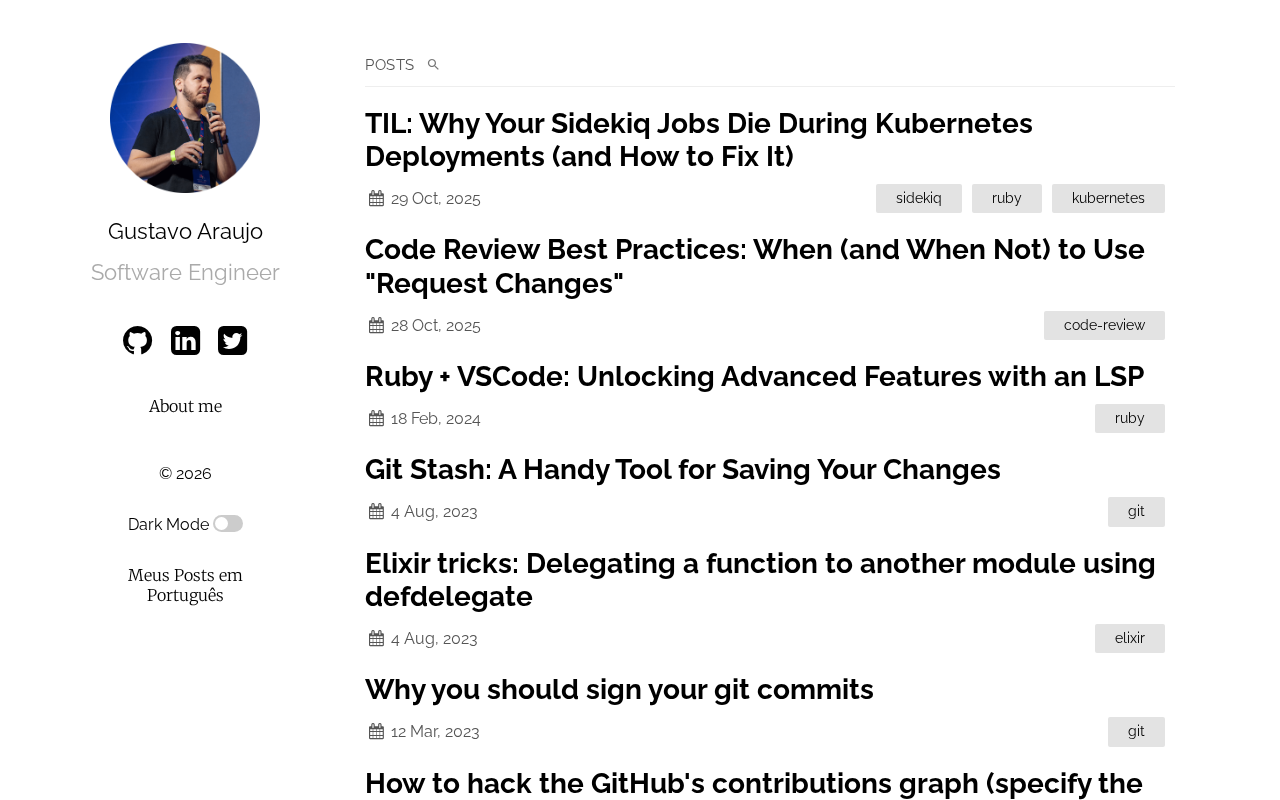1280x800 pixels.
Task: Open the GitHub profile icon
Action: point(138,341)
